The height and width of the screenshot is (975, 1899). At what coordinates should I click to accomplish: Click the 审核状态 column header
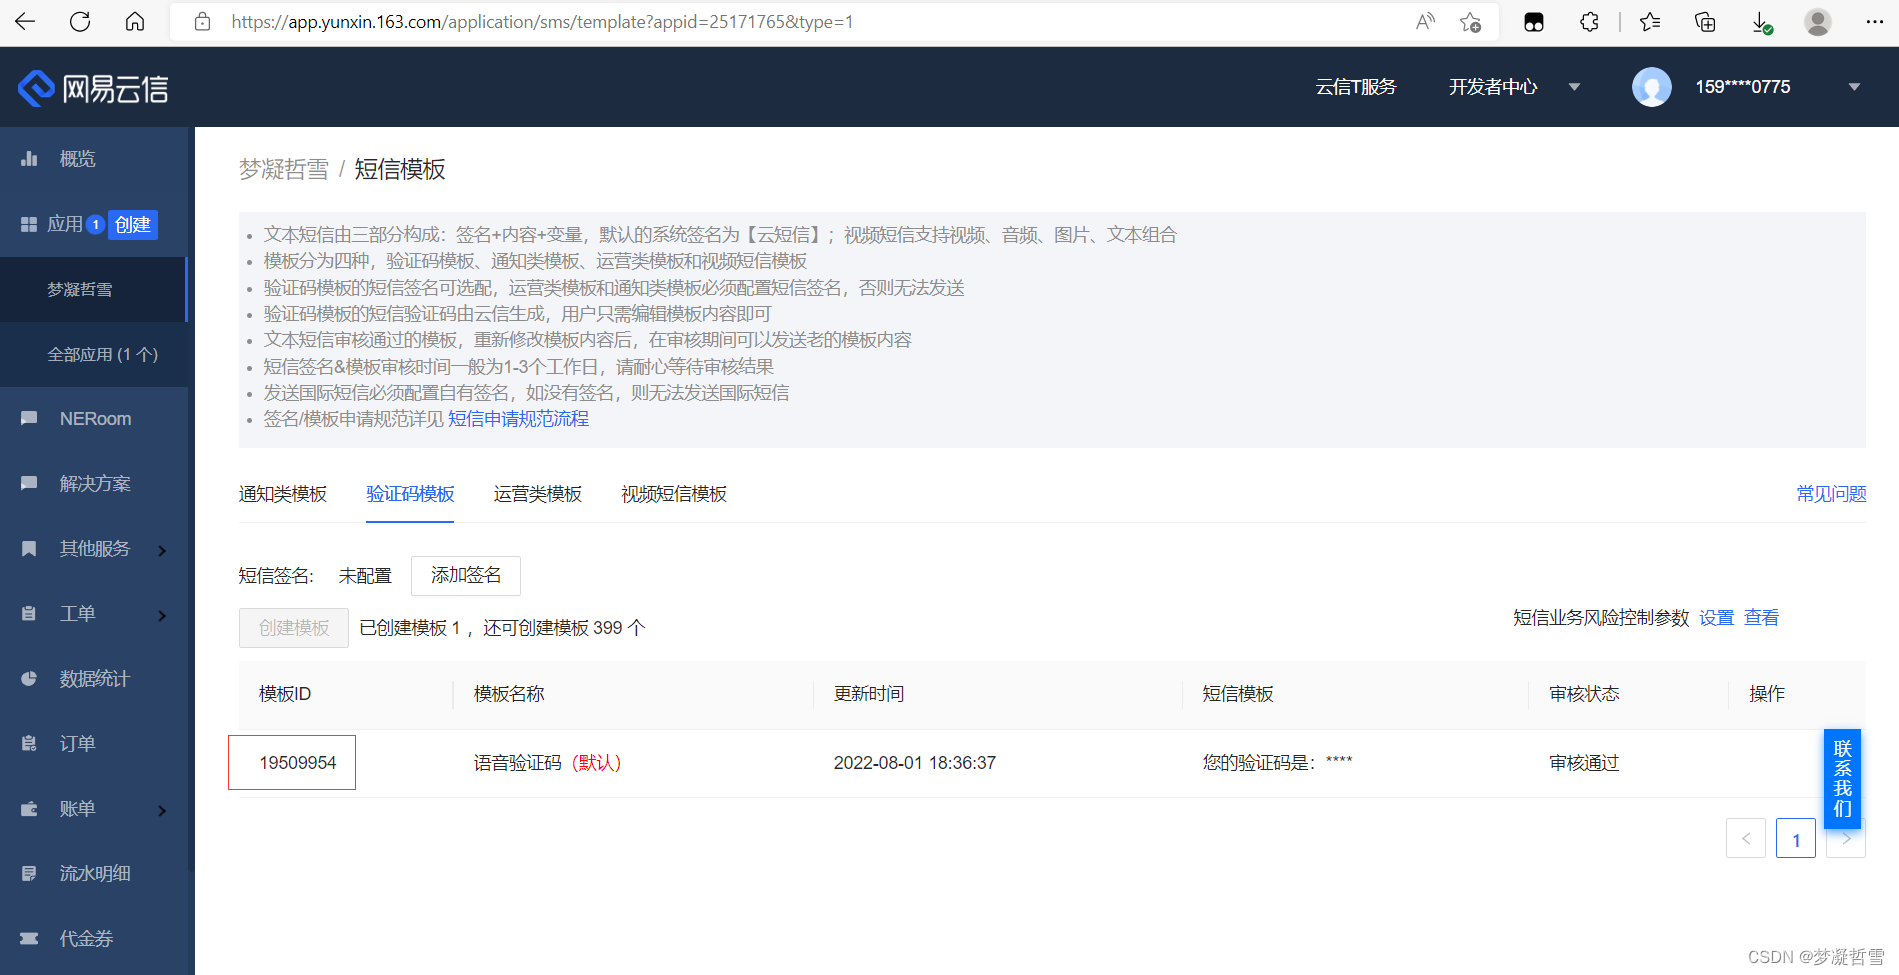tap(1584, 694)
